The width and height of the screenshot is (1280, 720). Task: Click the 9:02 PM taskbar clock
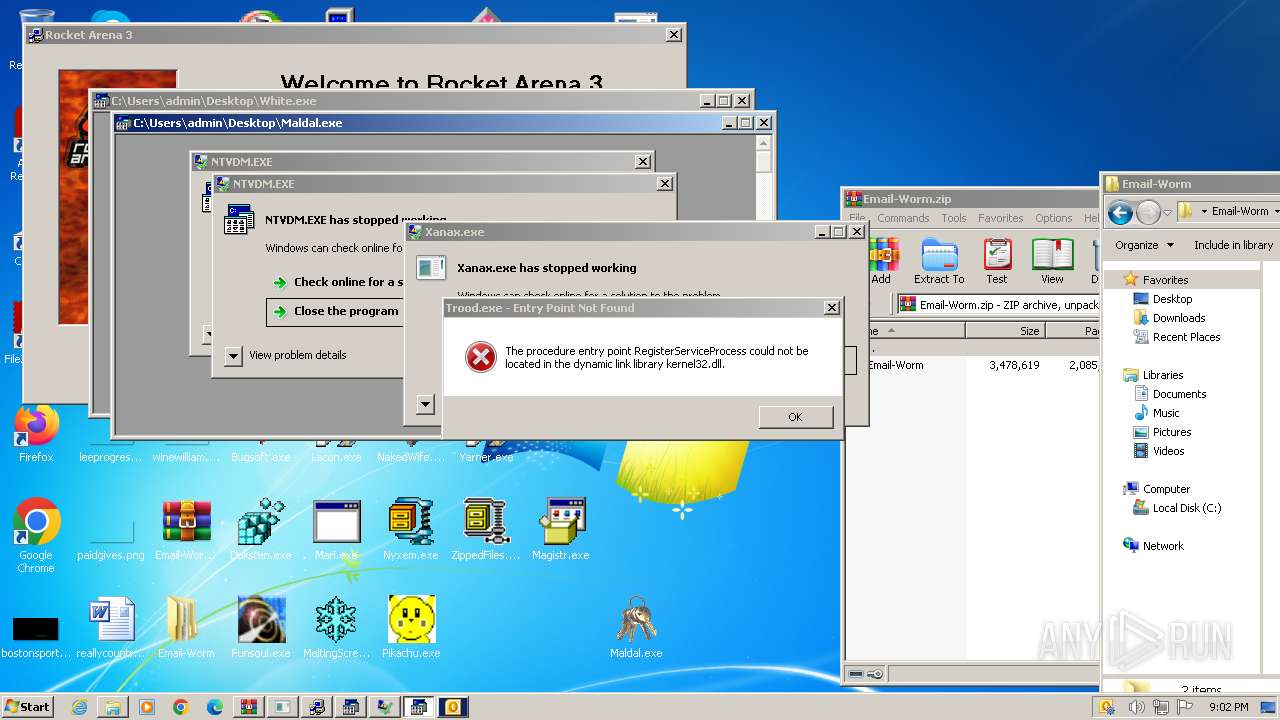tap(1228, 707)
